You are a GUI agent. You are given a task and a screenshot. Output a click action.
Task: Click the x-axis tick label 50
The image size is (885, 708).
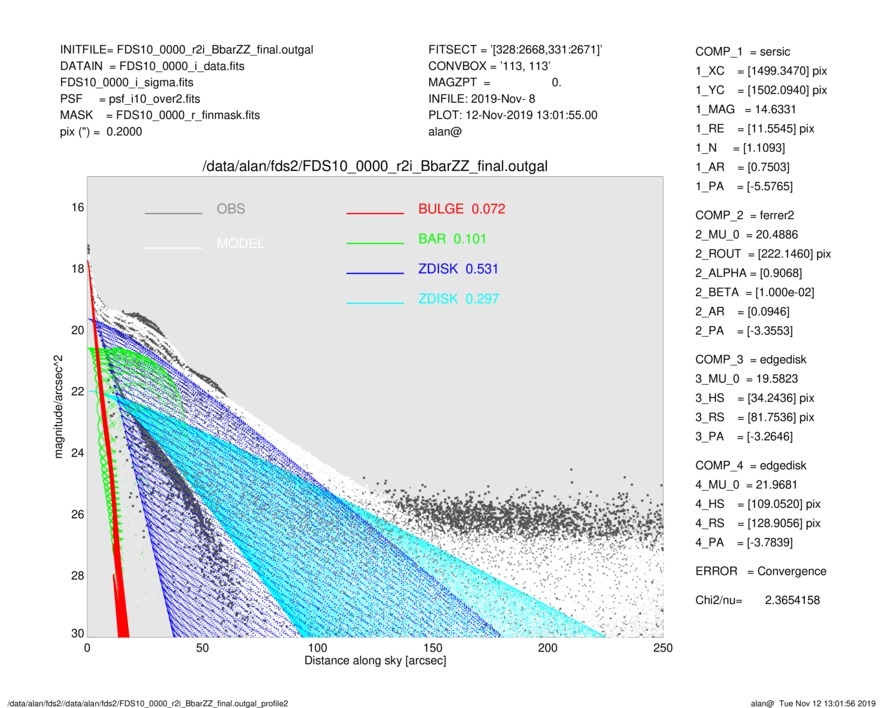pos(203,648)
